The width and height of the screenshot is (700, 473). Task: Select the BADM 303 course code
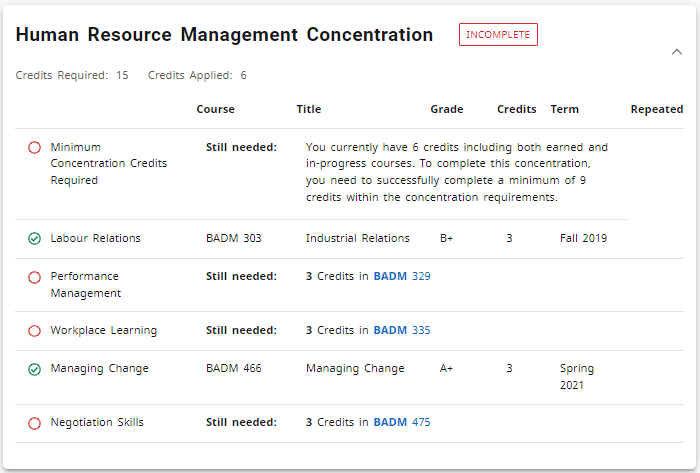coord(233,238)
